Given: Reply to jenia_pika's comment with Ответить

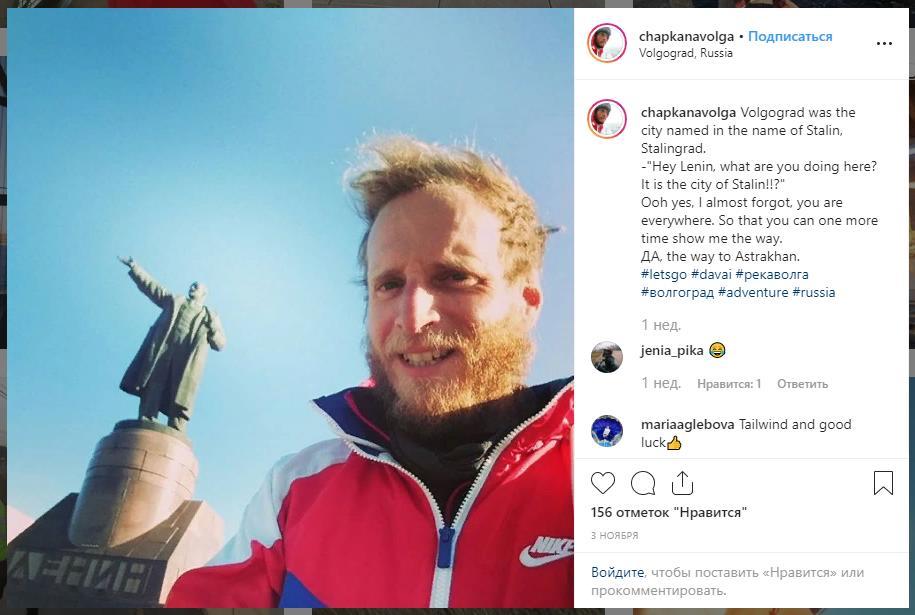Looking at the screenshot, I should 802,384.
